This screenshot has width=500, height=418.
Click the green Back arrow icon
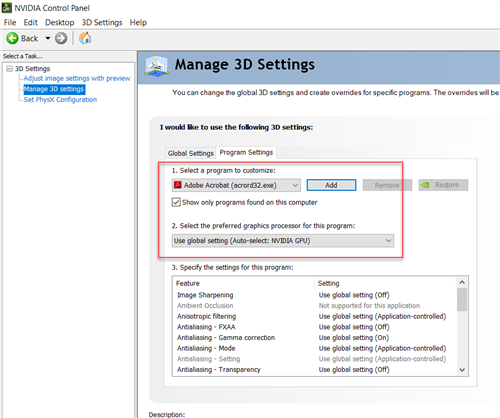12,38
